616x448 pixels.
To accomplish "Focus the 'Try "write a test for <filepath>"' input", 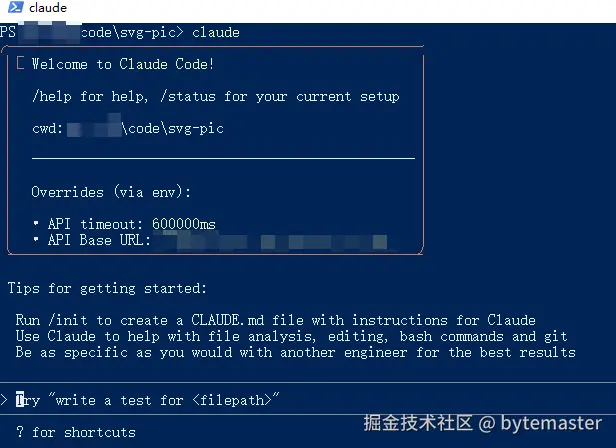I will click(x=150, y=400).
